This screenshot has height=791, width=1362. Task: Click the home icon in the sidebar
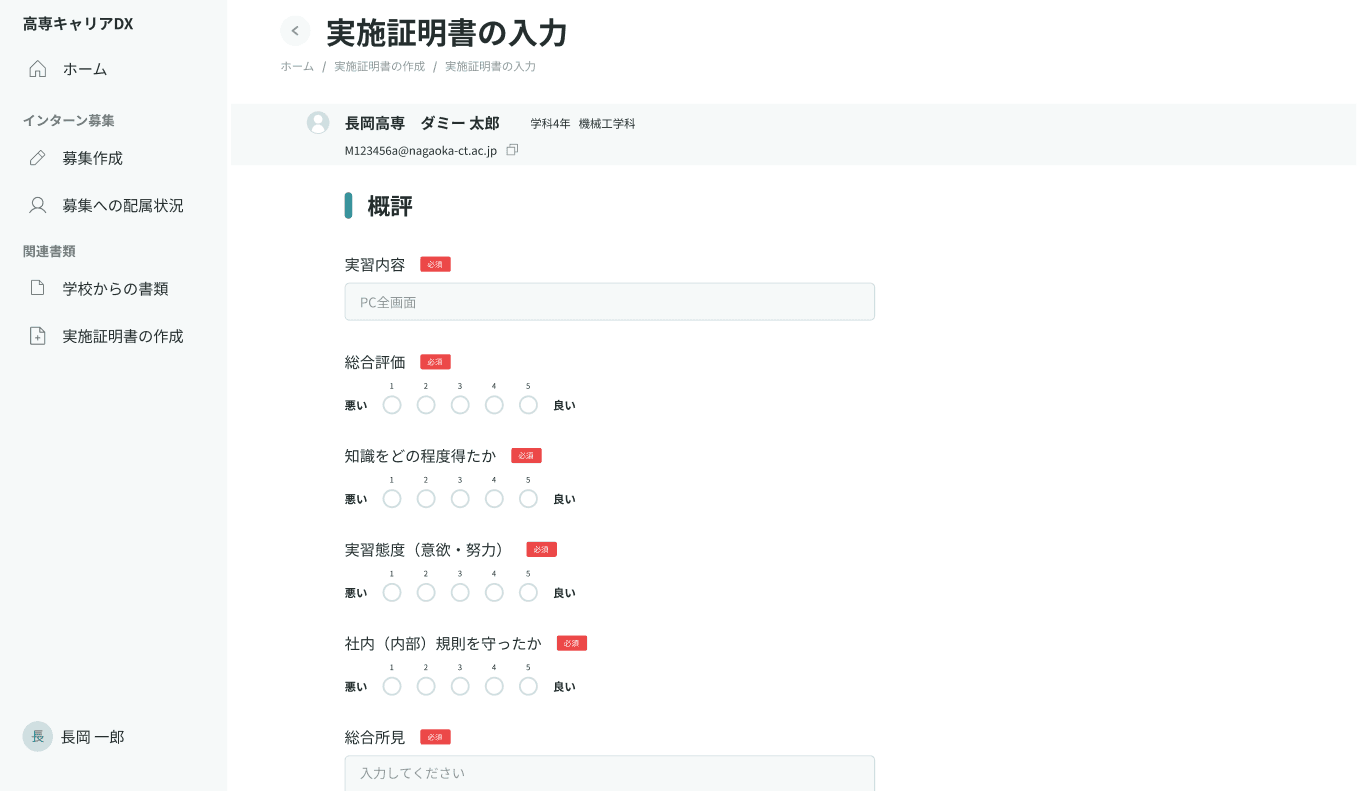point(38,69)
